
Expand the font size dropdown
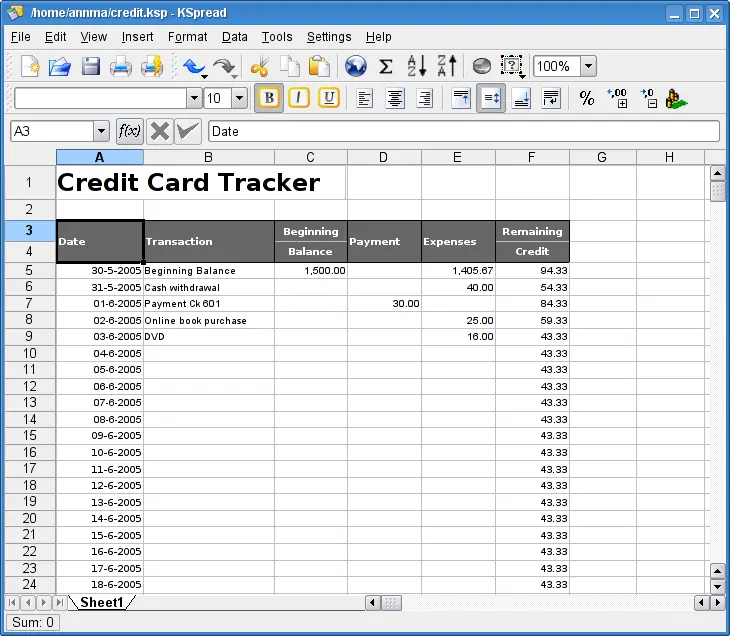pos(240,98)
